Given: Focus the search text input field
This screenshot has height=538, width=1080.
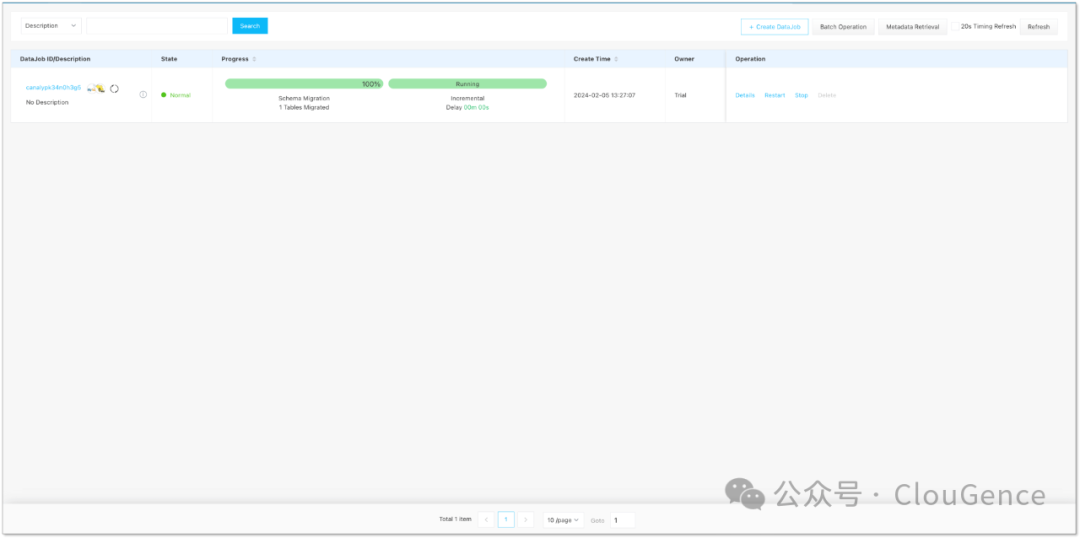Looking at the screenshot, I should [157, 25].
